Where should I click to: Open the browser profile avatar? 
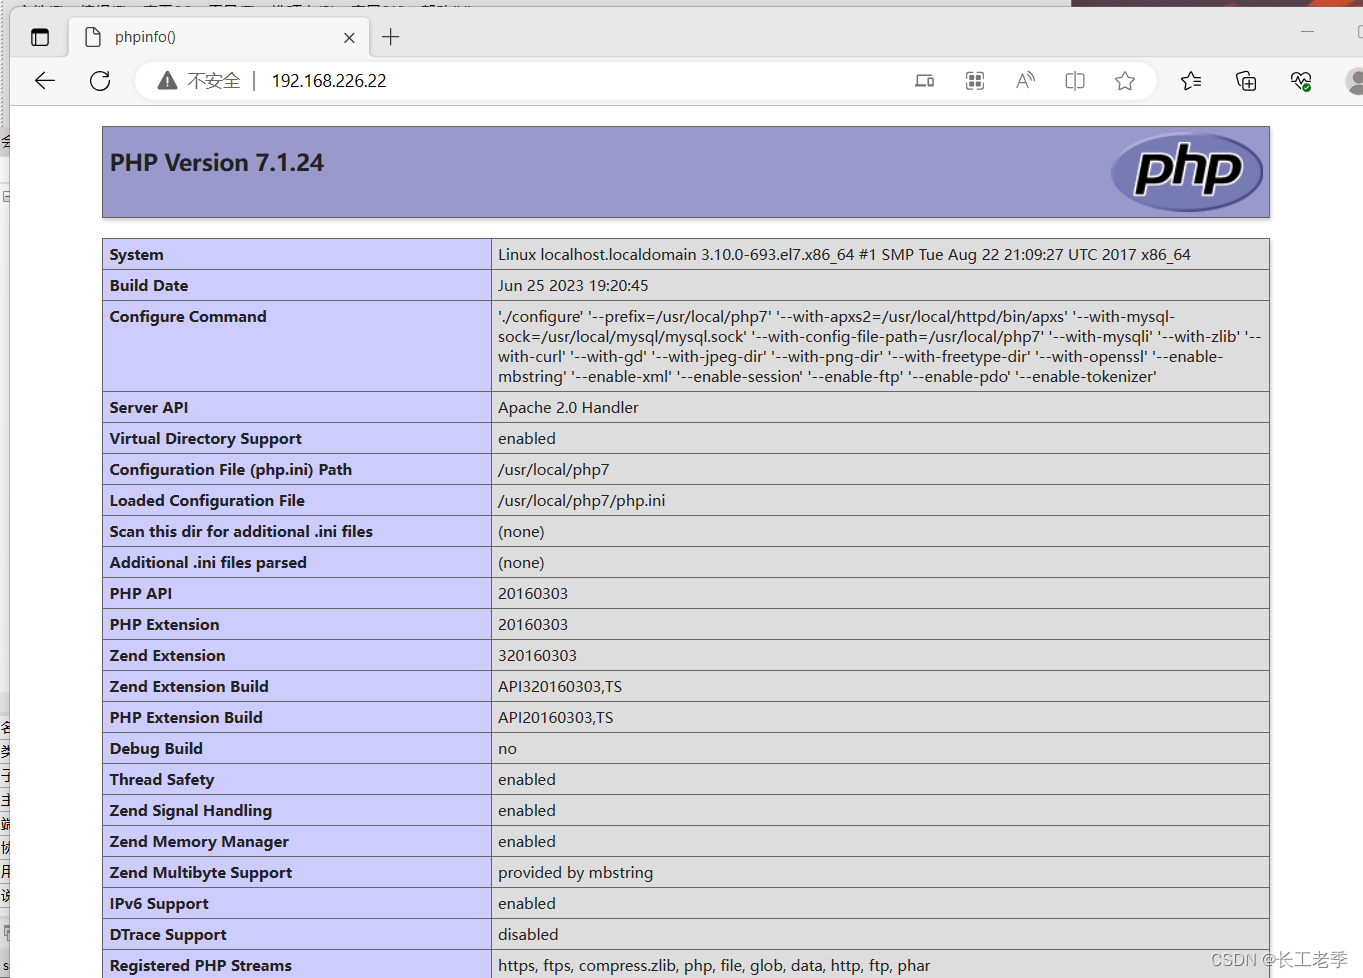coord(1355,81)
